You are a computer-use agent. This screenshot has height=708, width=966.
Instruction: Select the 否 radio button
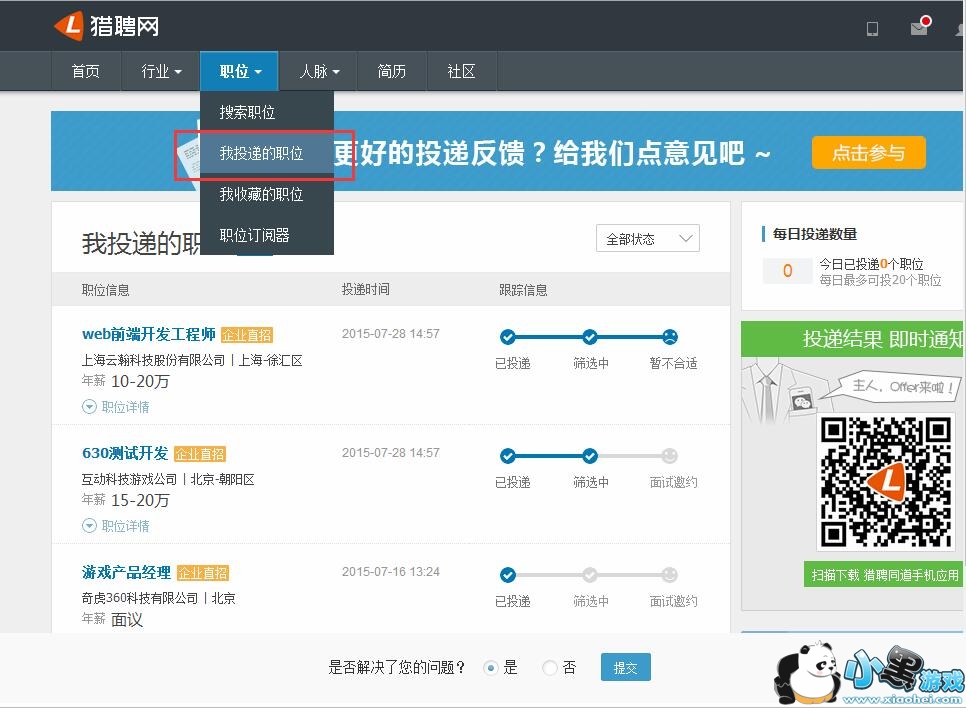coord(550,667)
